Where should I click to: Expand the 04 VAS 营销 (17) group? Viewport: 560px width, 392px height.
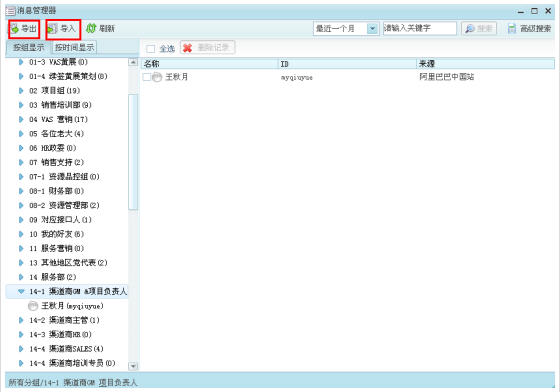[21, 119]
